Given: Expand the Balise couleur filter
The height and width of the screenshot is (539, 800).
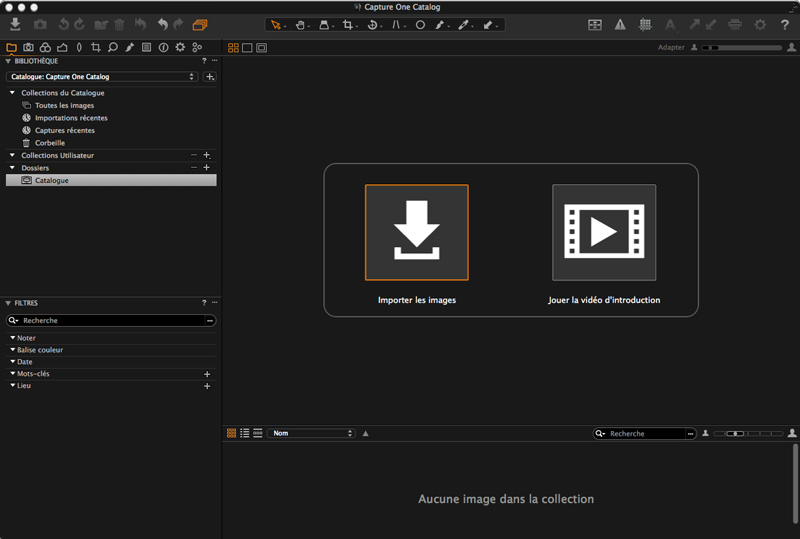Looking at the screenshot, I should (13, 349).
